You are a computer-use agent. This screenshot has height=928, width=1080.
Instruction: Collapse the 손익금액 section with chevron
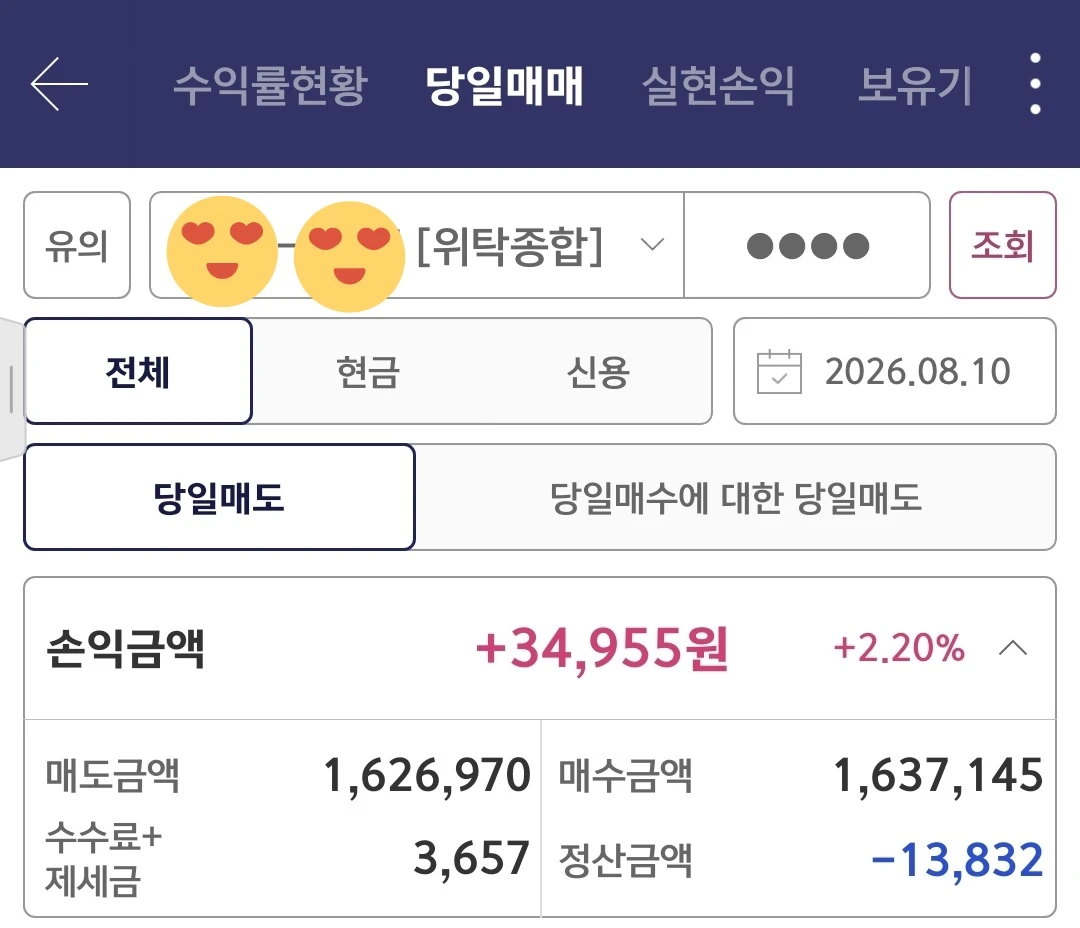tap(1012, 648)
